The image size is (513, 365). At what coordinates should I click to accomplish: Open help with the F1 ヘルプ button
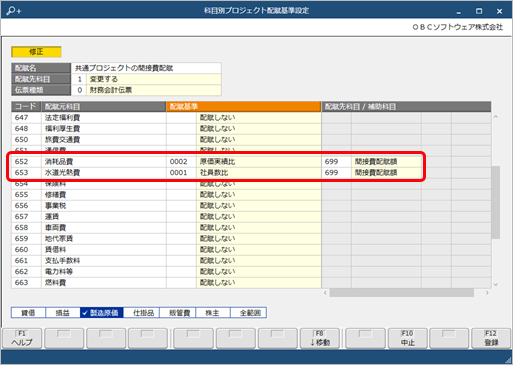22,338
